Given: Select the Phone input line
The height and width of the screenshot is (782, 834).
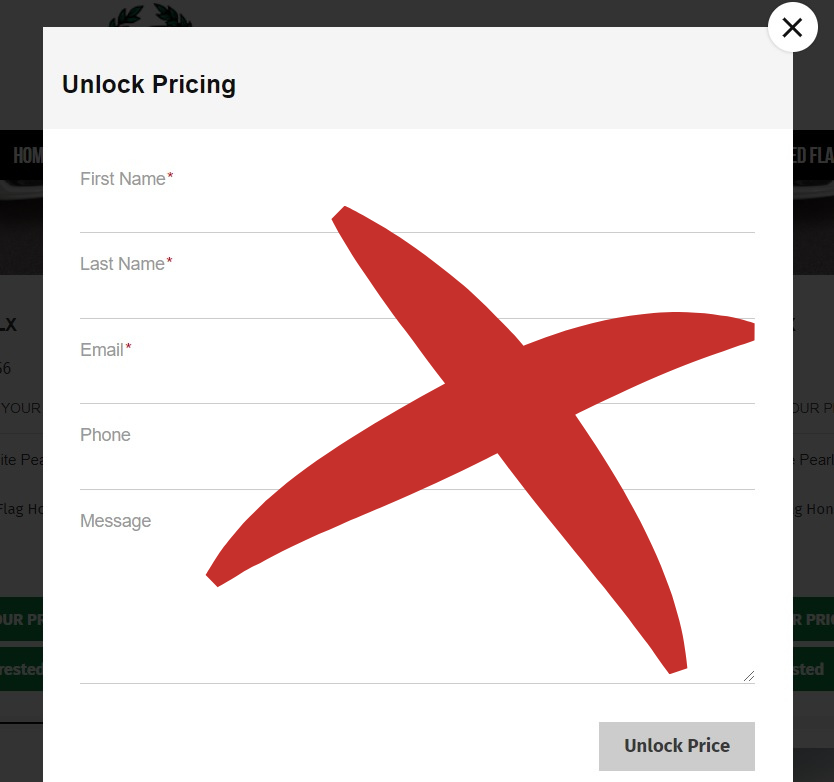Looking at the screenshot, I should (417, 469).
